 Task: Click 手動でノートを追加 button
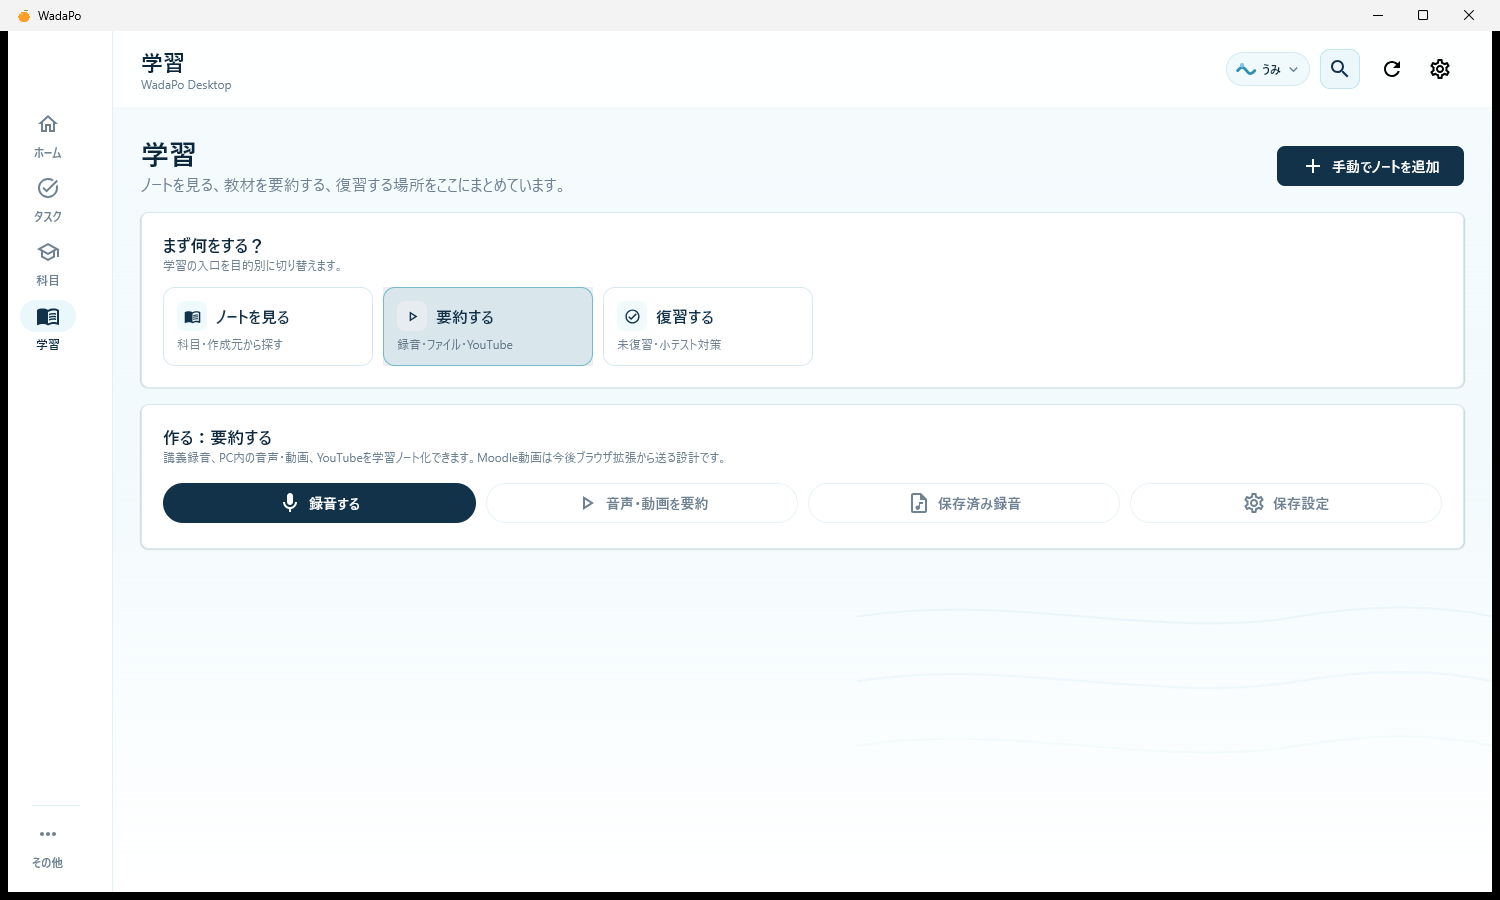click(x=1370, y=166)
